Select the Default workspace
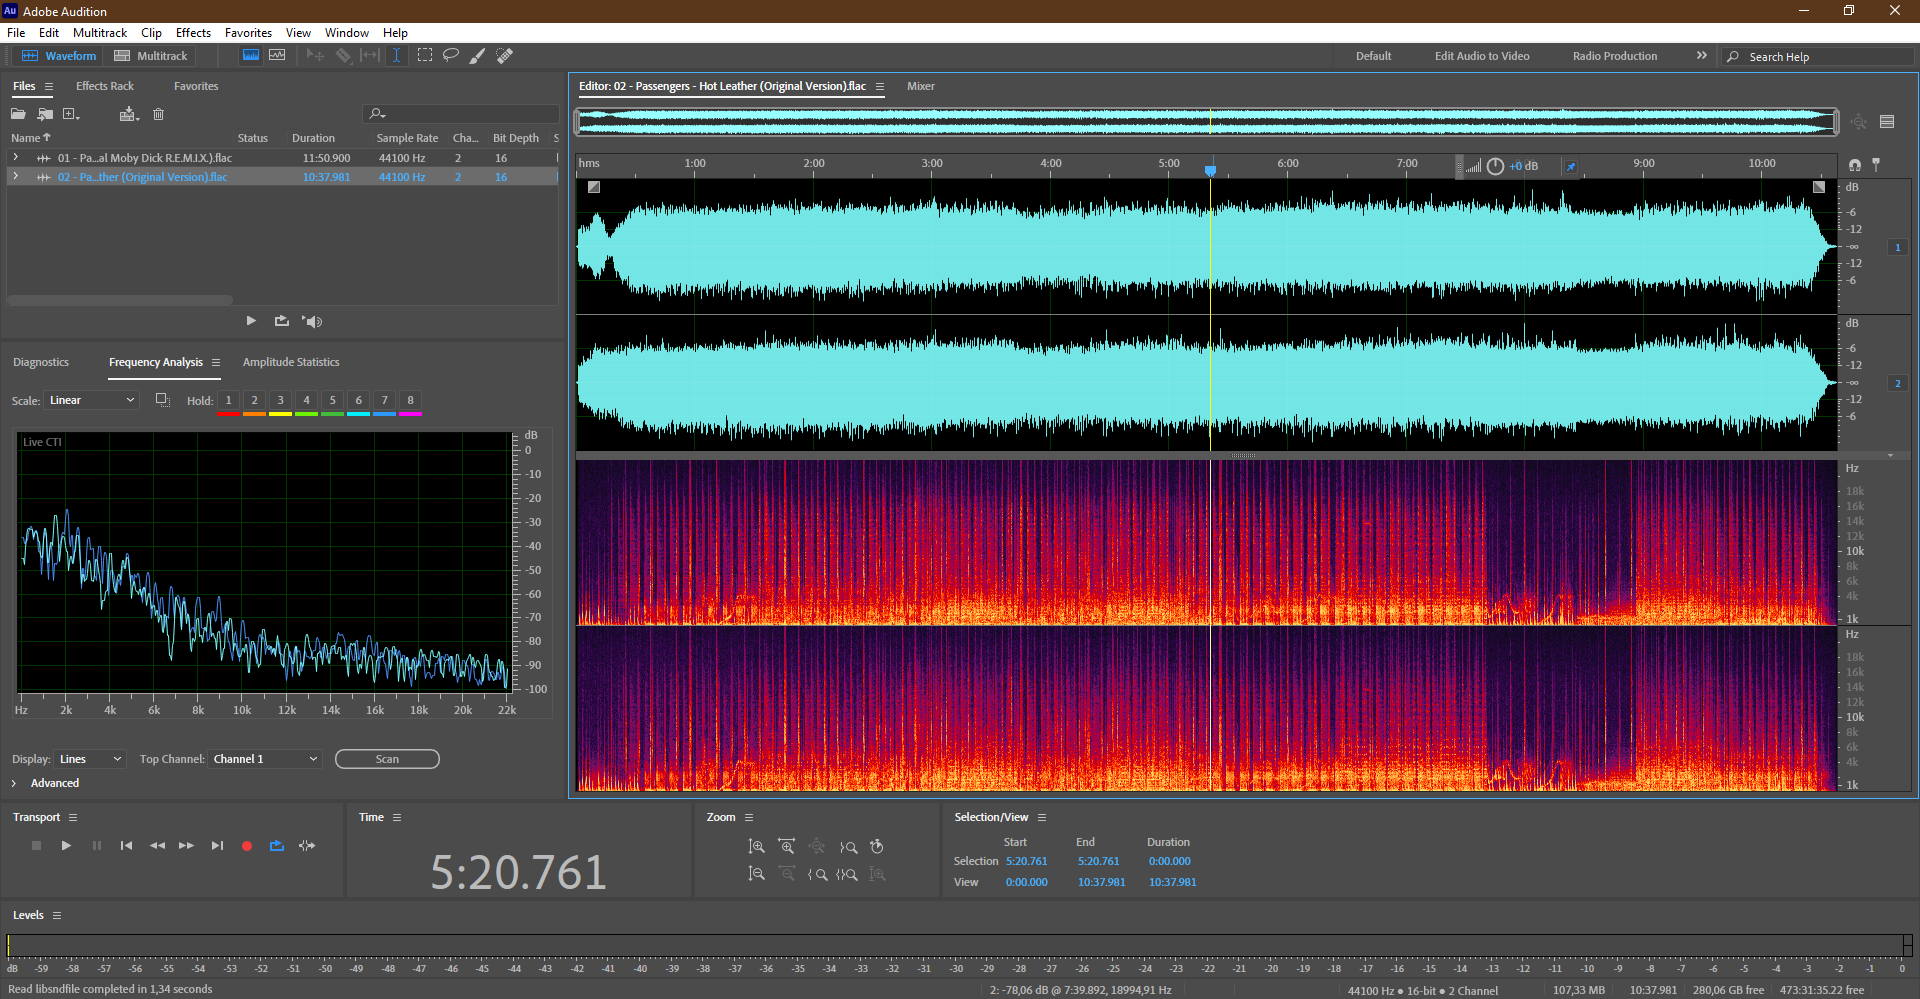This screenshot has width=1920, height=999. 1373,56
